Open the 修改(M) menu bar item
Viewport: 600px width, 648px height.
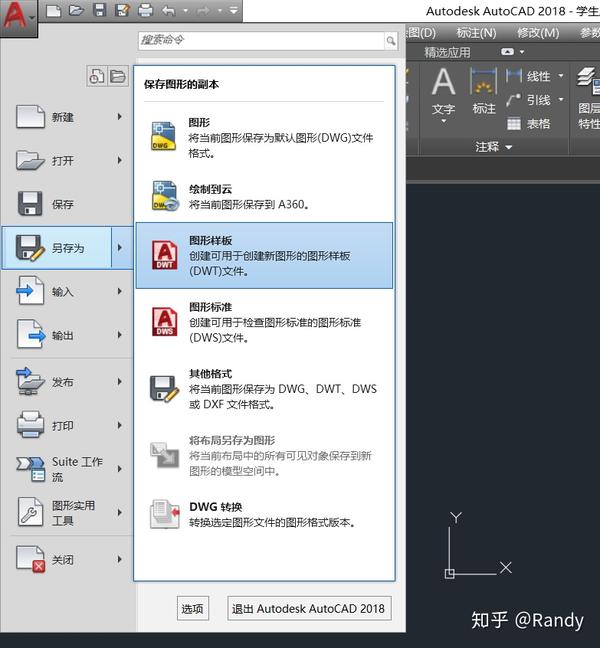538,33
